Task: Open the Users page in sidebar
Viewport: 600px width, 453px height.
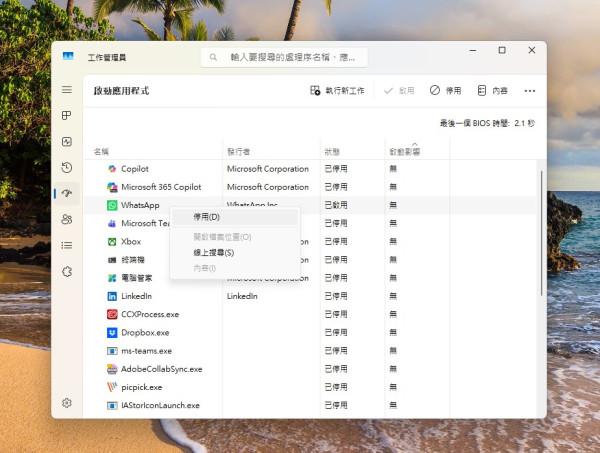Action: pos(67,219)
